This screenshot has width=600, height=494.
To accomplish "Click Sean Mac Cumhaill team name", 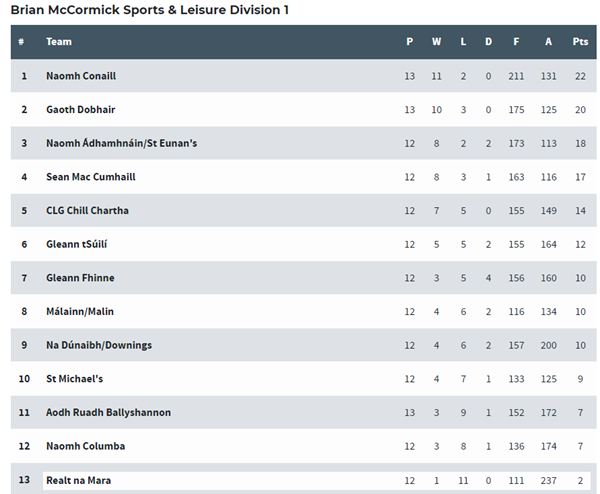I will 91,177.
